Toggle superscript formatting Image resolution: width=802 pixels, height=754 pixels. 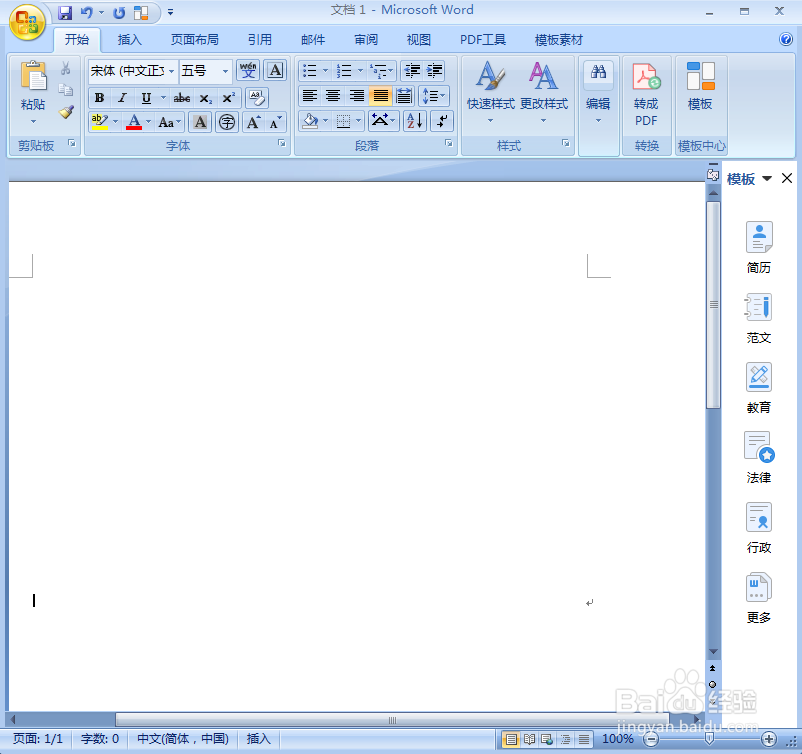228,97
